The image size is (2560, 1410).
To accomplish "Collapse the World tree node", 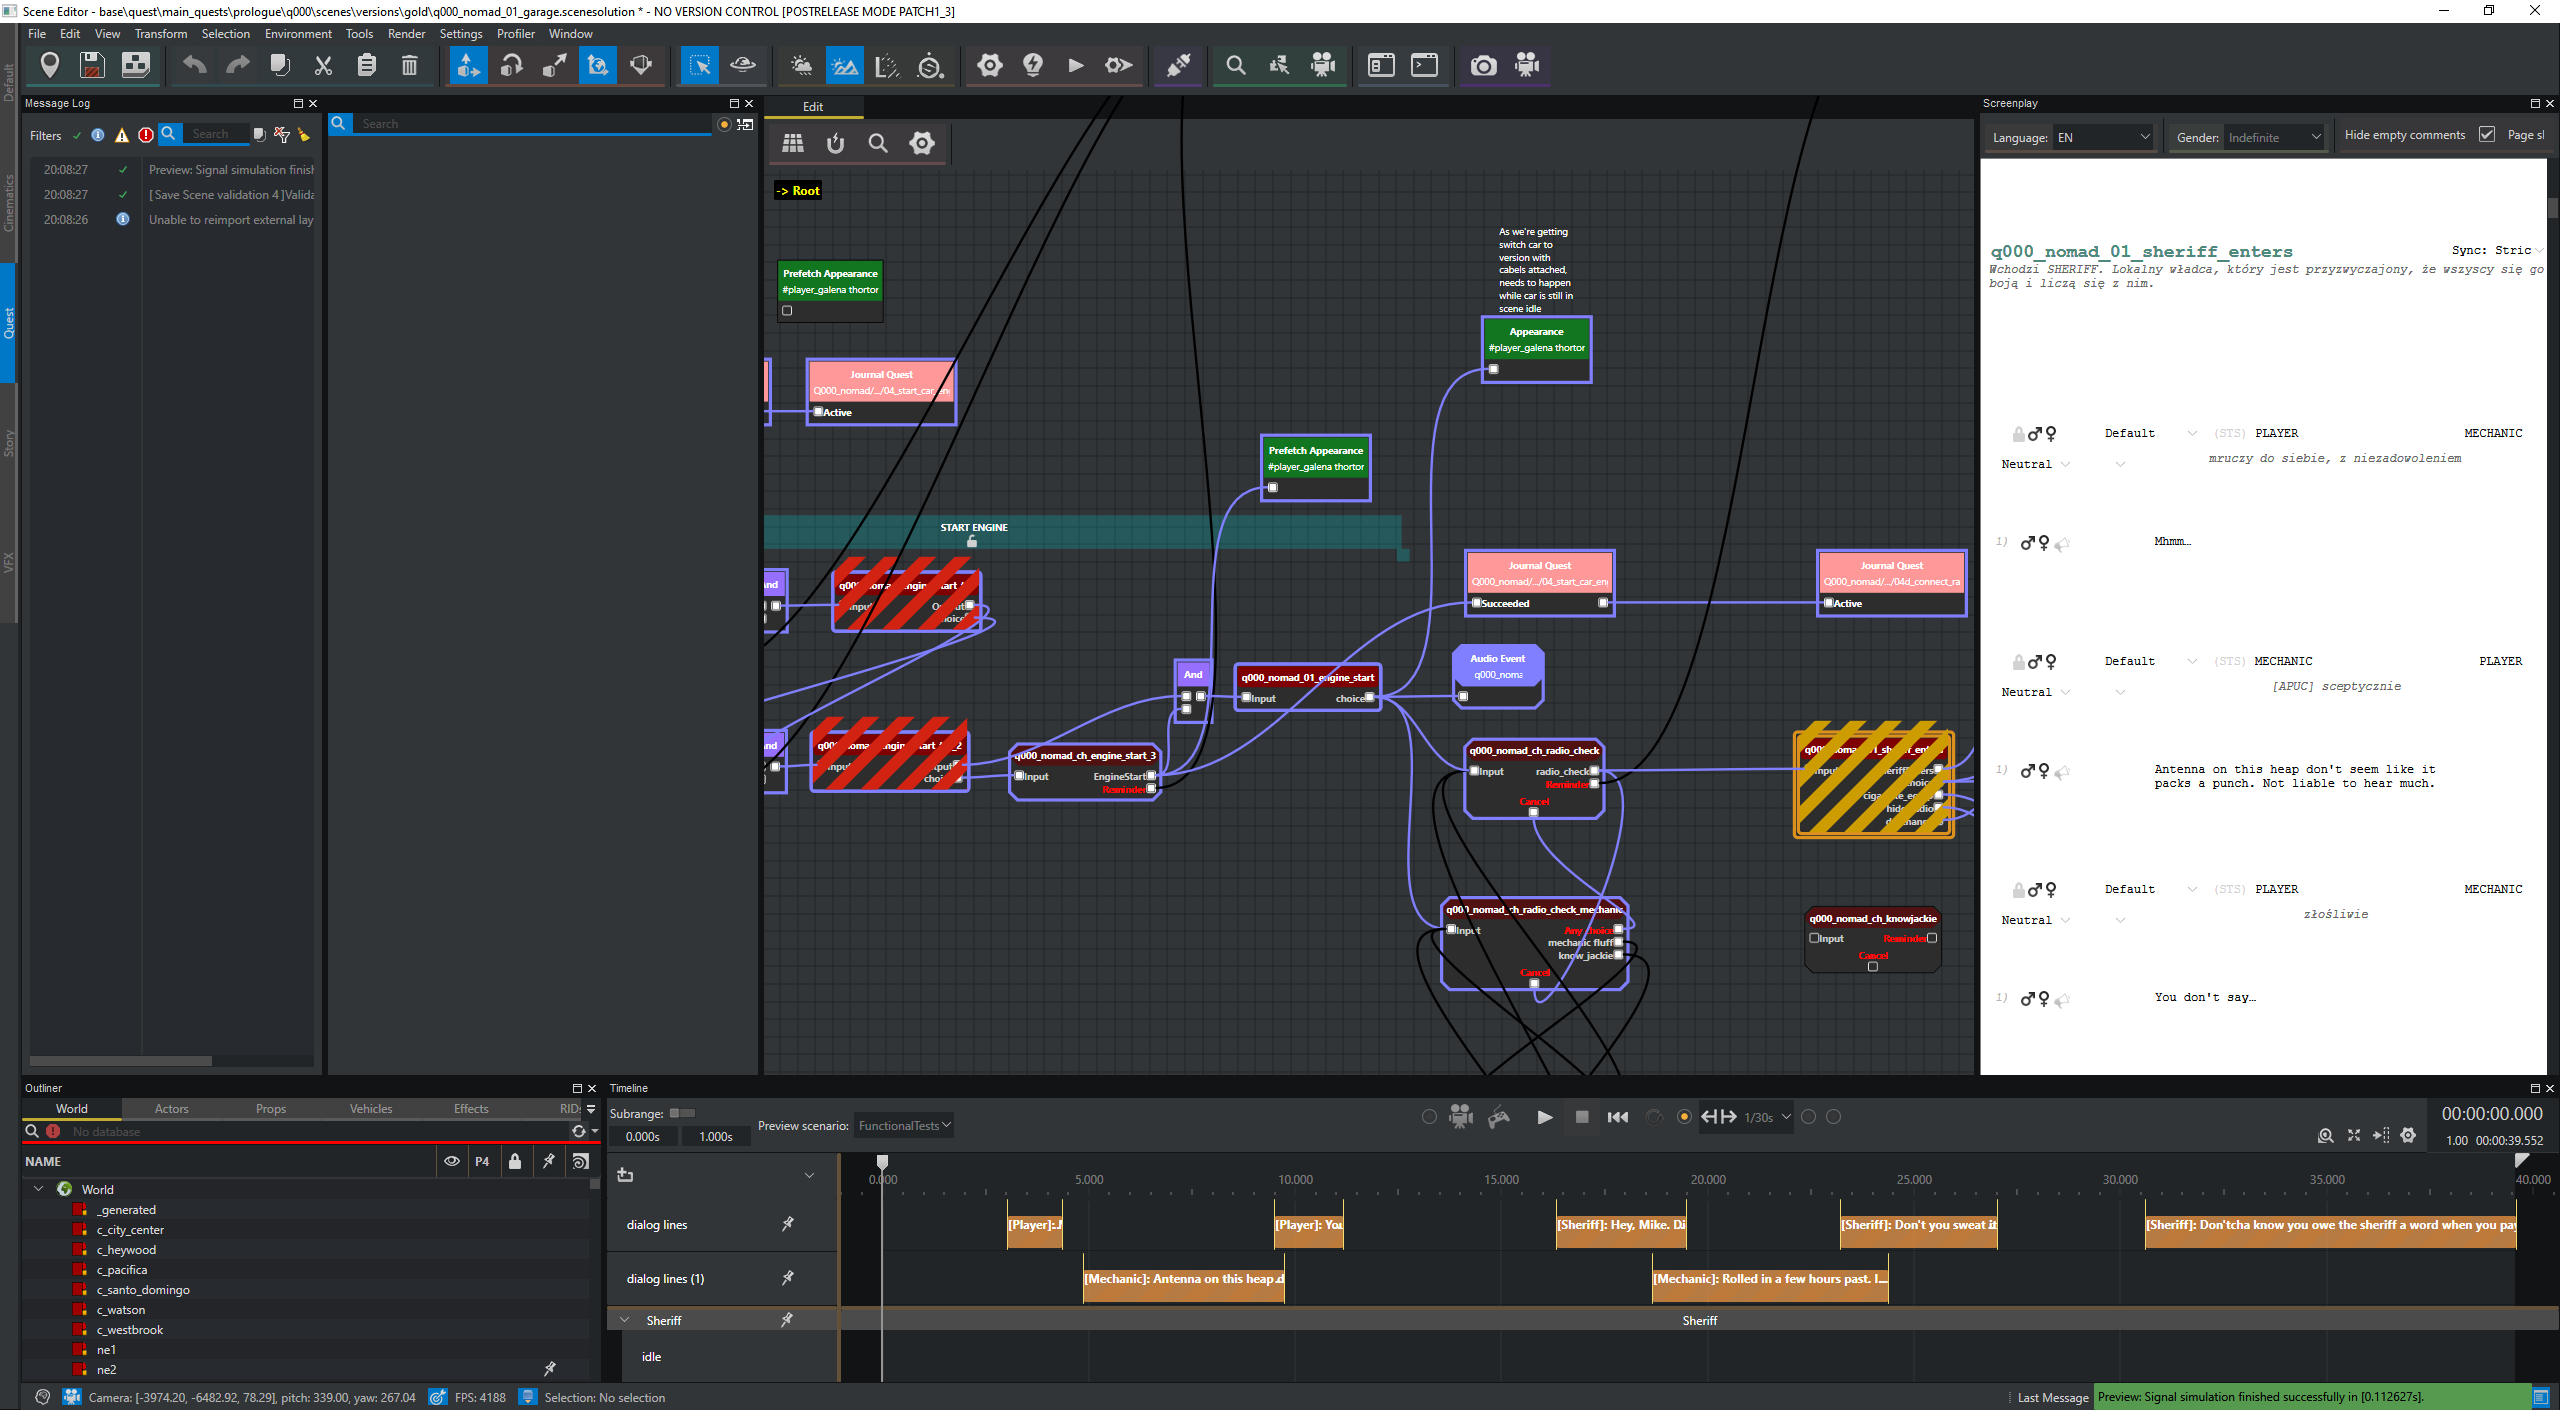I will point(39,1189).
